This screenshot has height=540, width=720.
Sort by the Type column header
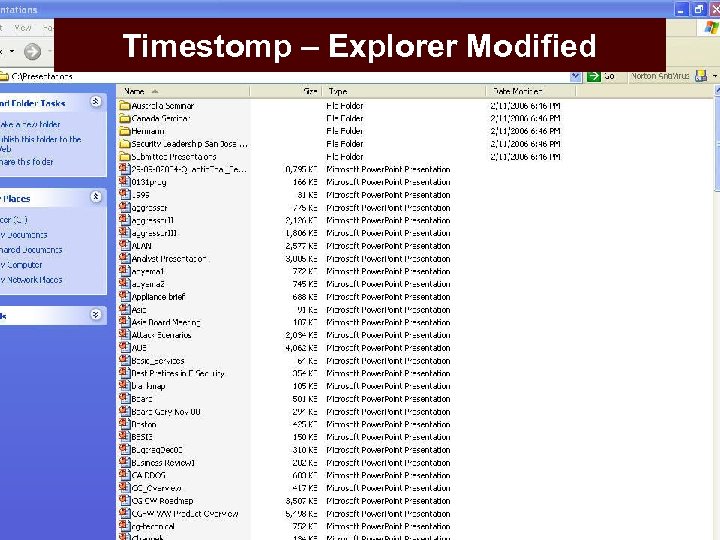404,91
